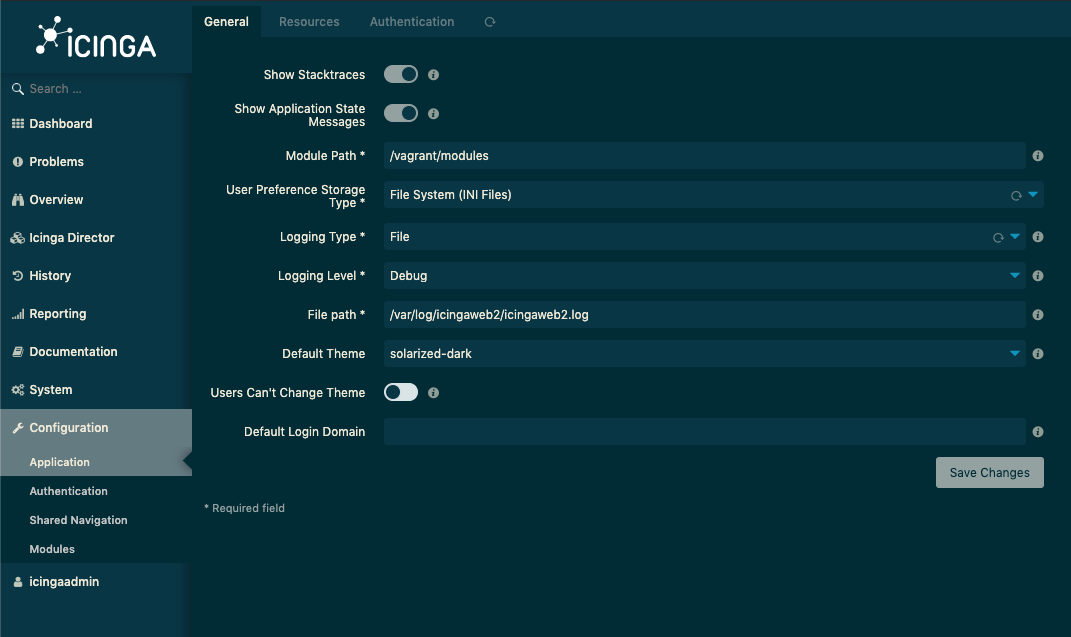Click the refresh icon in tab bar
The height and width of the screenshot is (637, 1071).
click(490, 22)
